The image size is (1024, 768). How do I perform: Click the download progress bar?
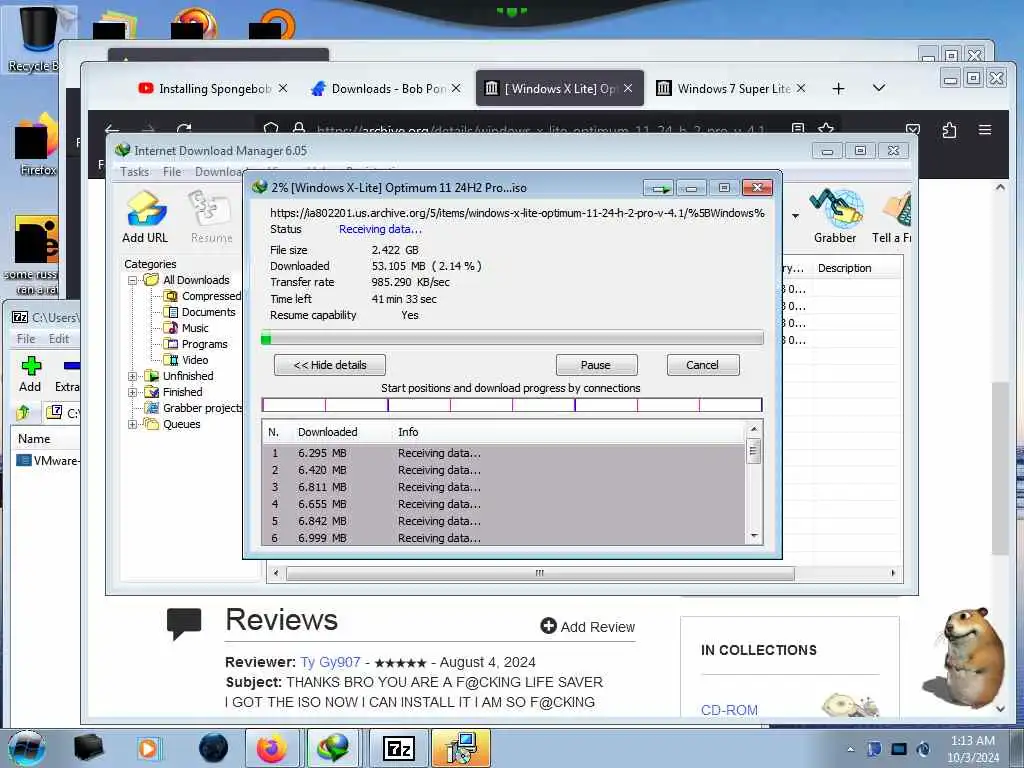click(512, 338)
